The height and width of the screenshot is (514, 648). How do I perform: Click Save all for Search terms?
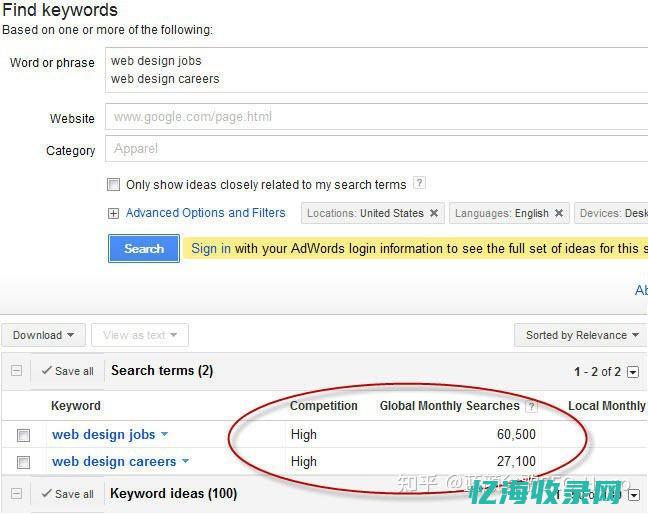tap(67, 371)
